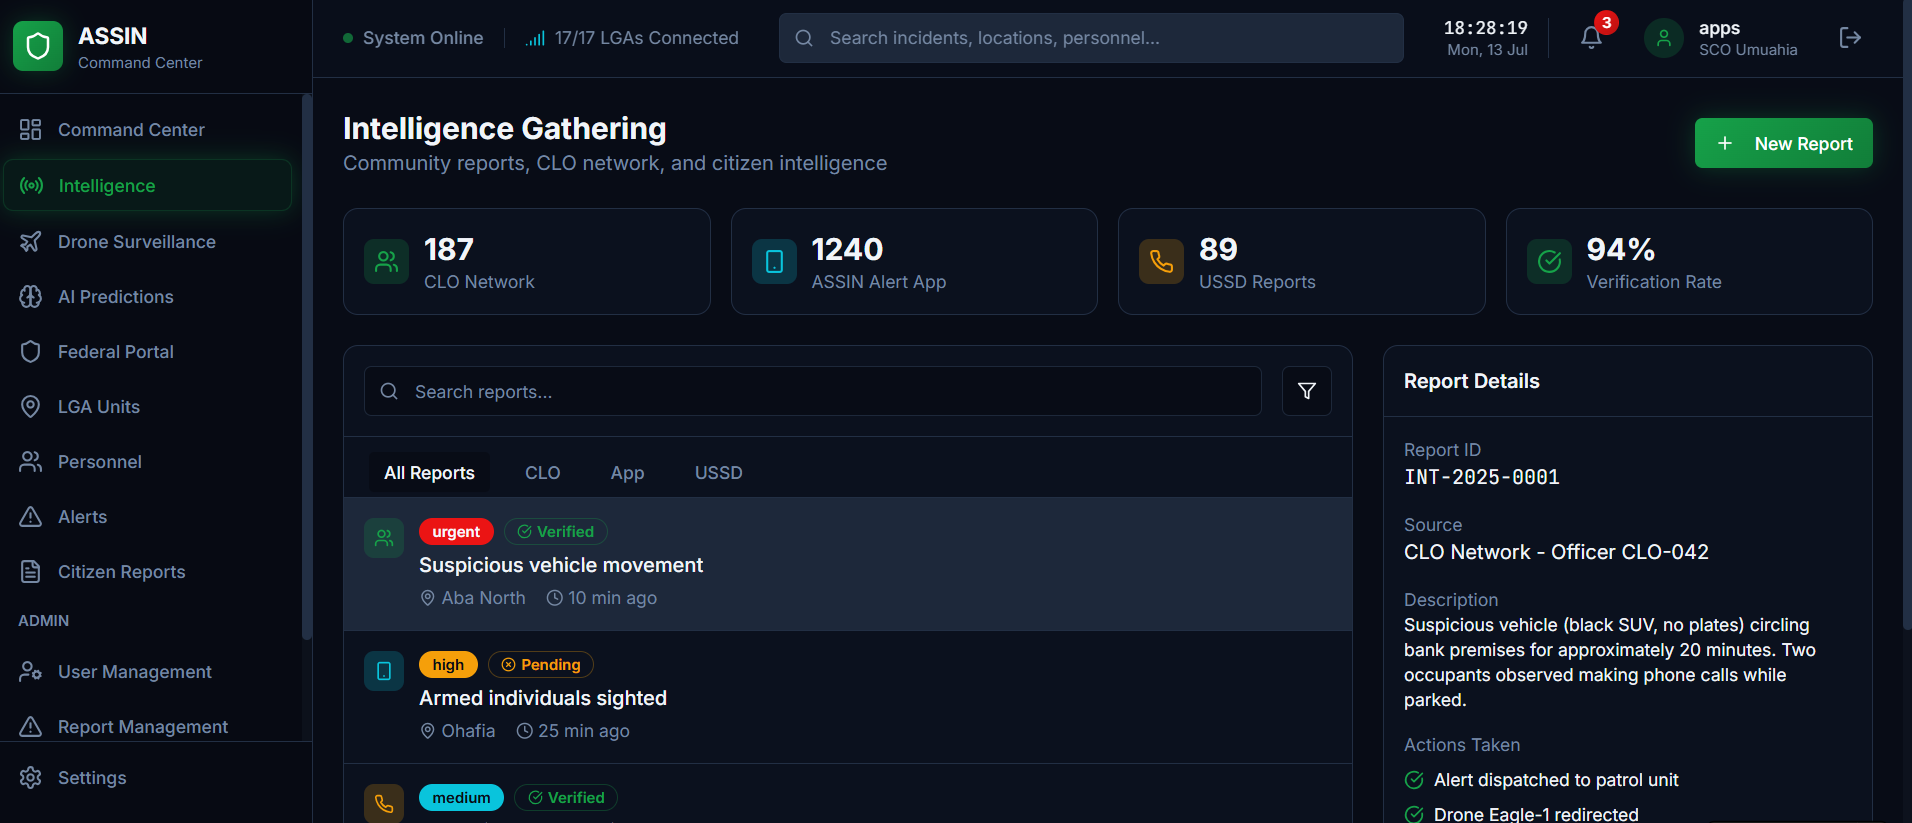The image size is (1912, 823).
Task: Go to AI Predictions page
Action: pos(148,297)
